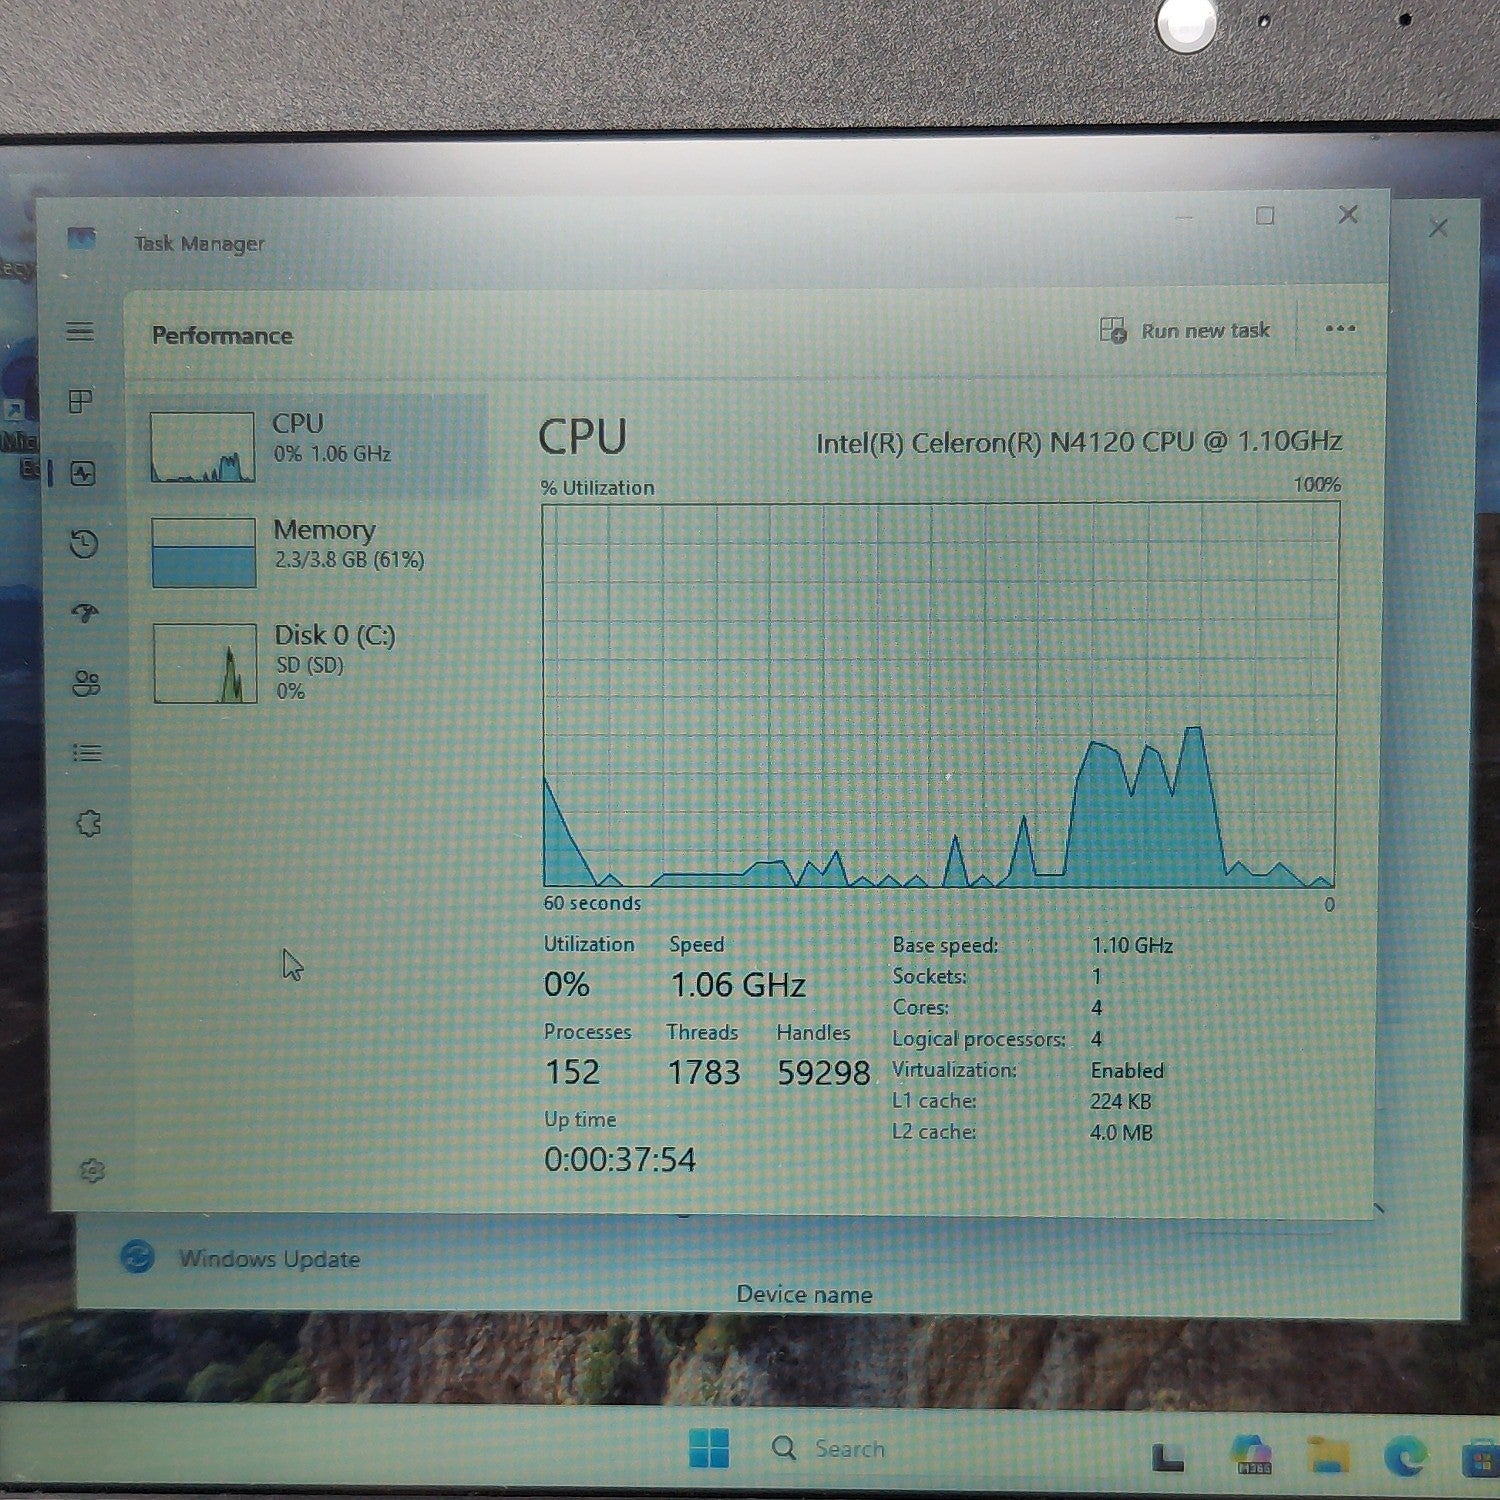Click the Speed value 1.06 GHz
Image resolution: width=1500 pixels, height=1500 pixels.
pos(738,985)
